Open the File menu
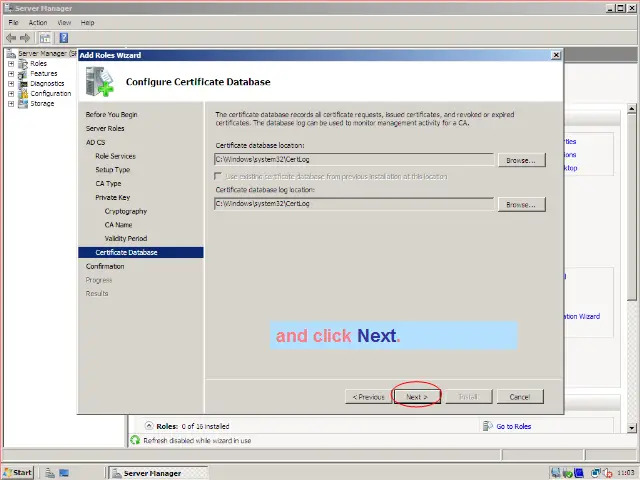This screenshot has width=640, height=480. [x=13, y=22]
